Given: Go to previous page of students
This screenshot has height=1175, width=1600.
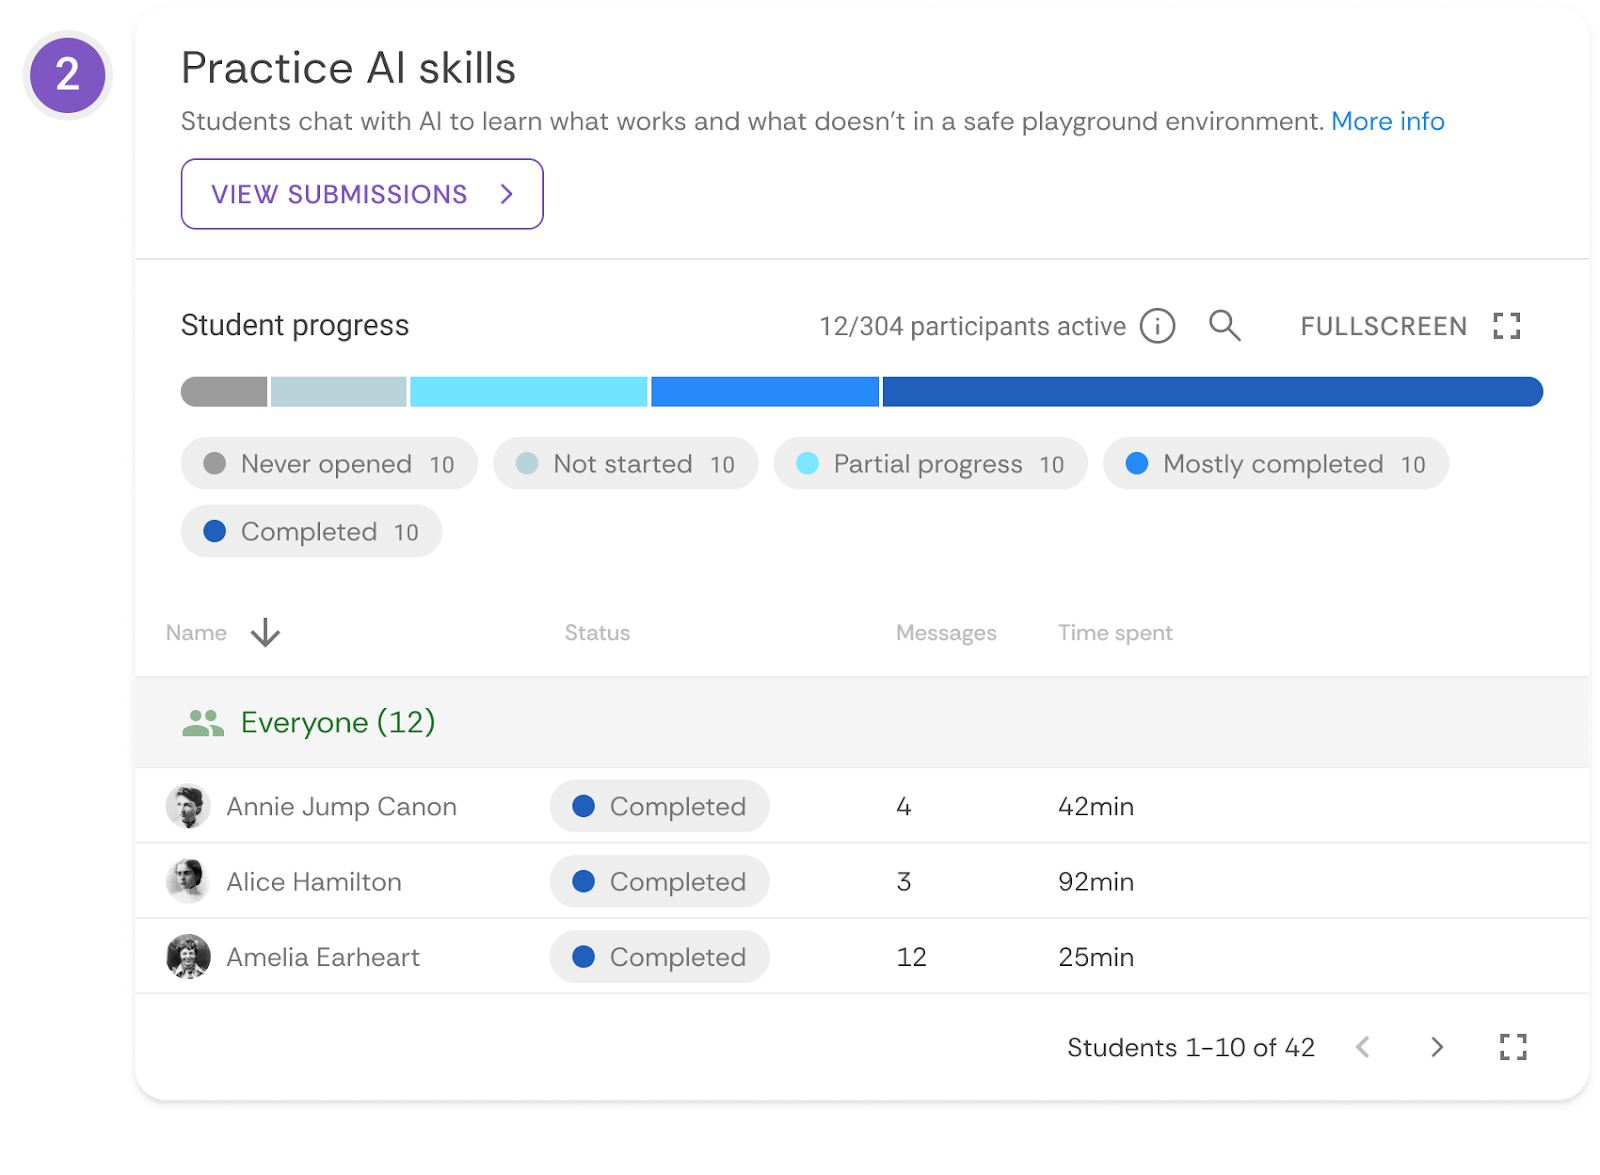Looking at the screenshot, I should pos(1362,1047).
